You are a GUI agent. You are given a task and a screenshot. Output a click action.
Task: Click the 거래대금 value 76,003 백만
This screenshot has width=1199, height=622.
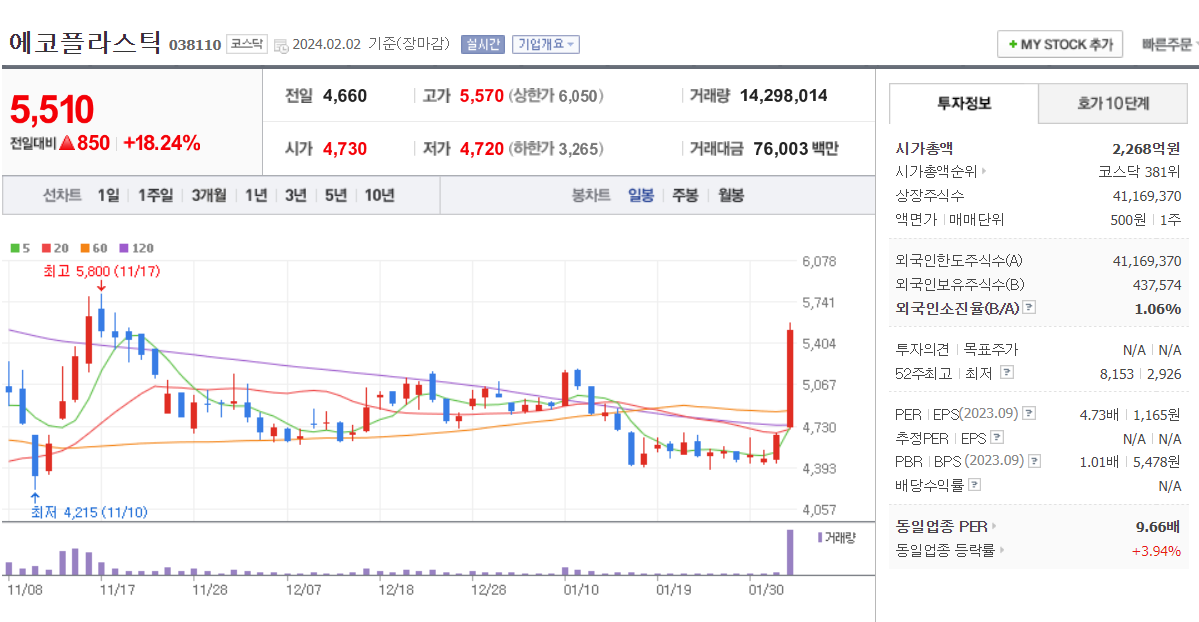click(796, 148)
